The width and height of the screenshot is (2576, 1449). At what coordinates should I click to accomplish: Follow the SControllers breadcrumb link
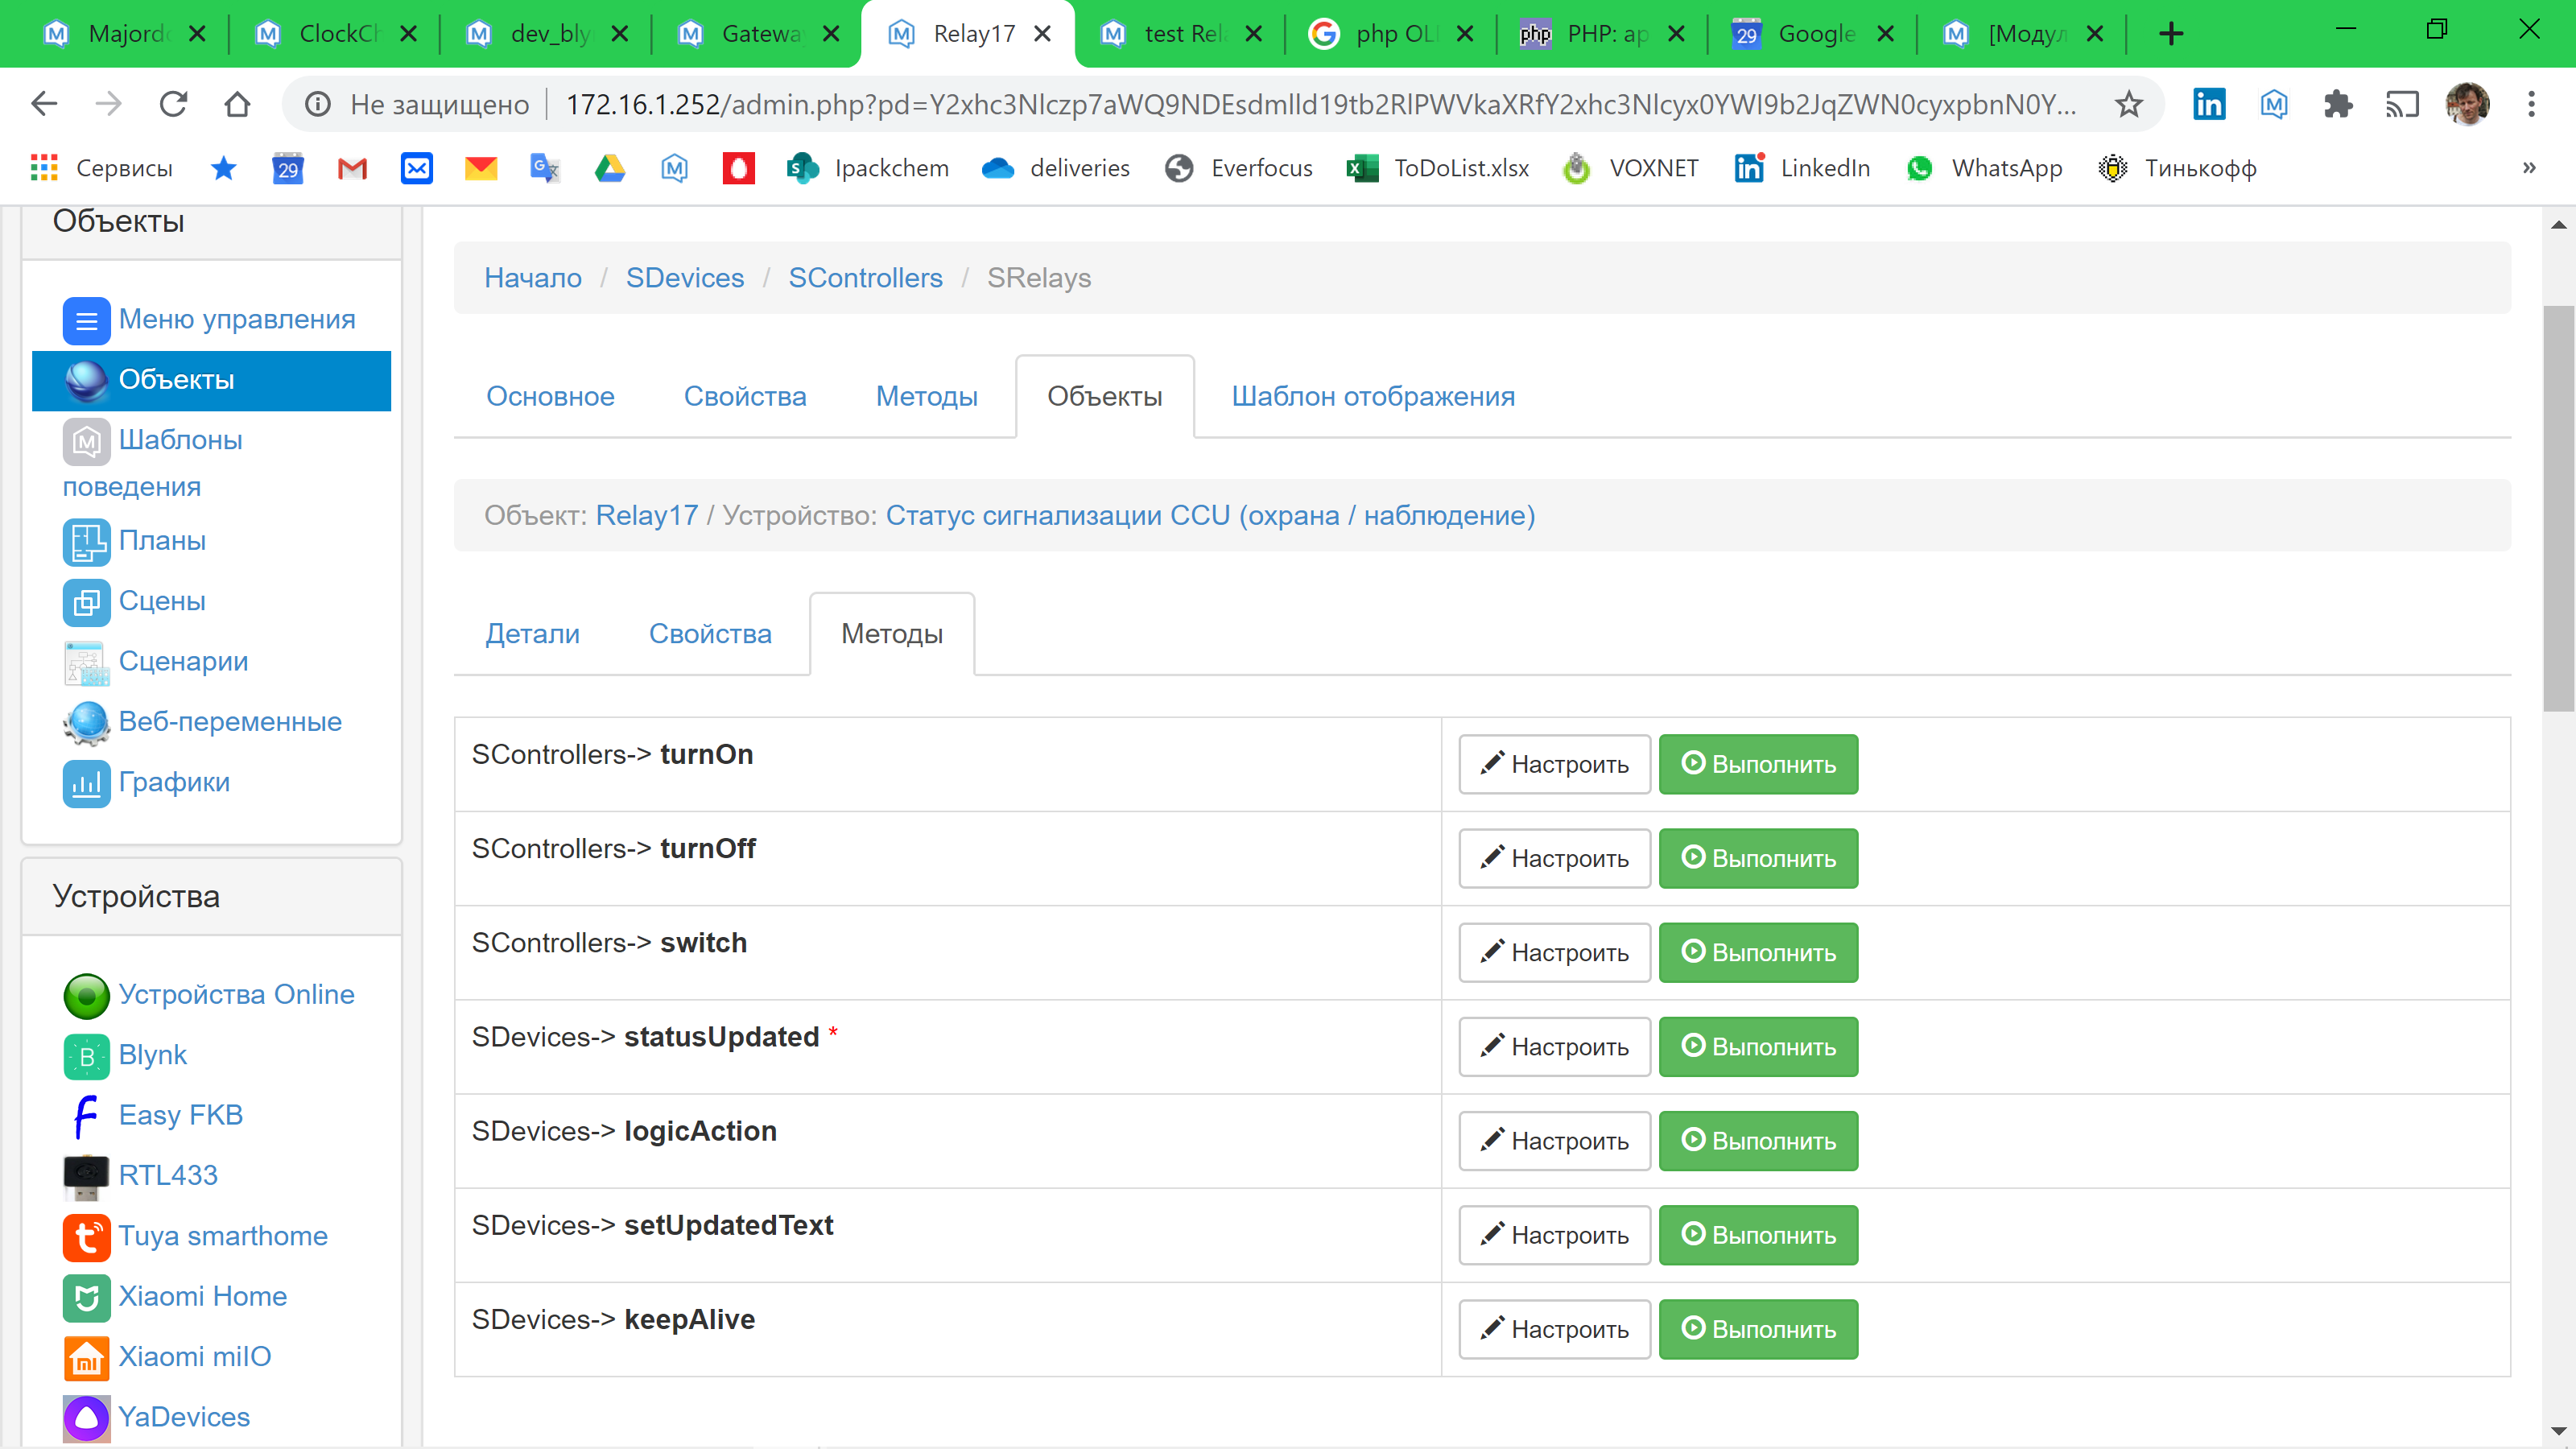tap(865, 278)
